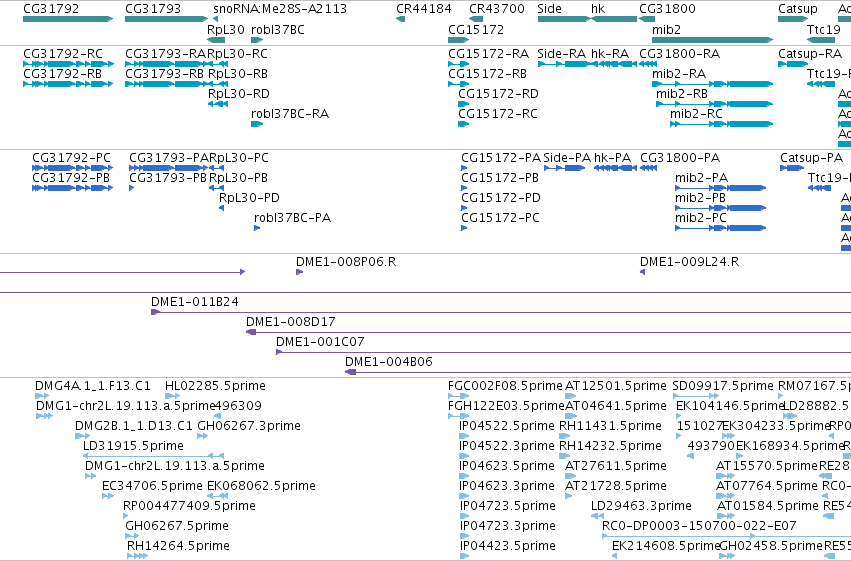The image size is (851, 561).
Task: Click EST AT12501.5prime label
Action: (616, 386)
